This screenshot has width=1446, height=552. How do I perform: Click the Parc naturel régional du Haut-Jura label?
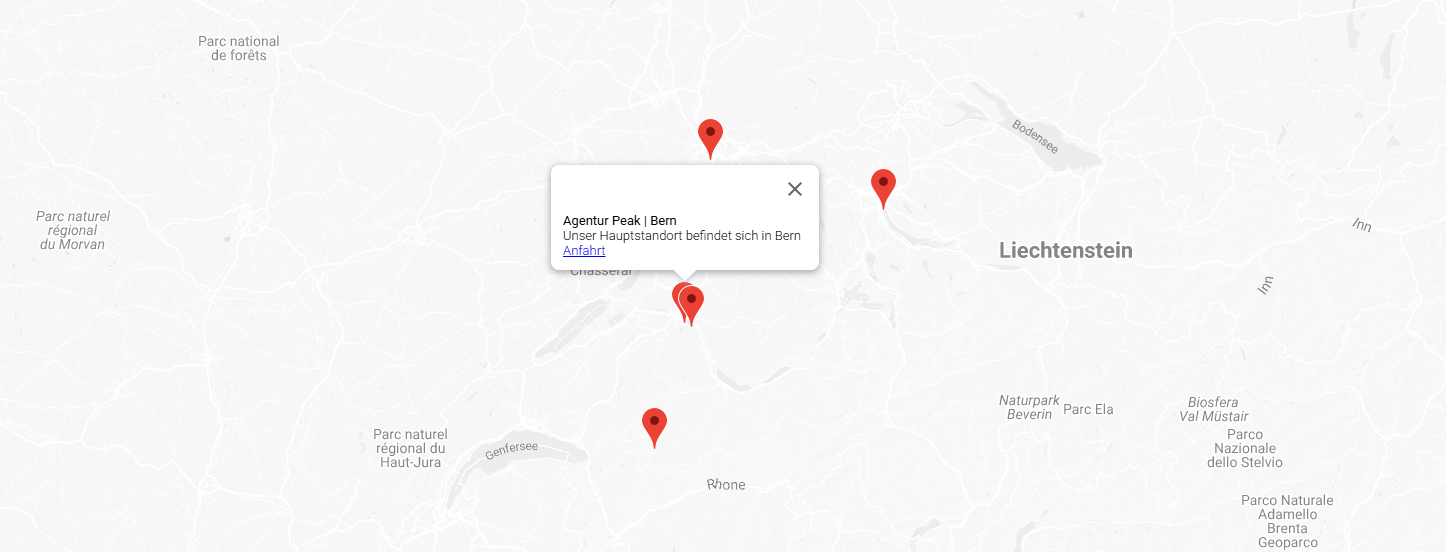tap(411, 448)
